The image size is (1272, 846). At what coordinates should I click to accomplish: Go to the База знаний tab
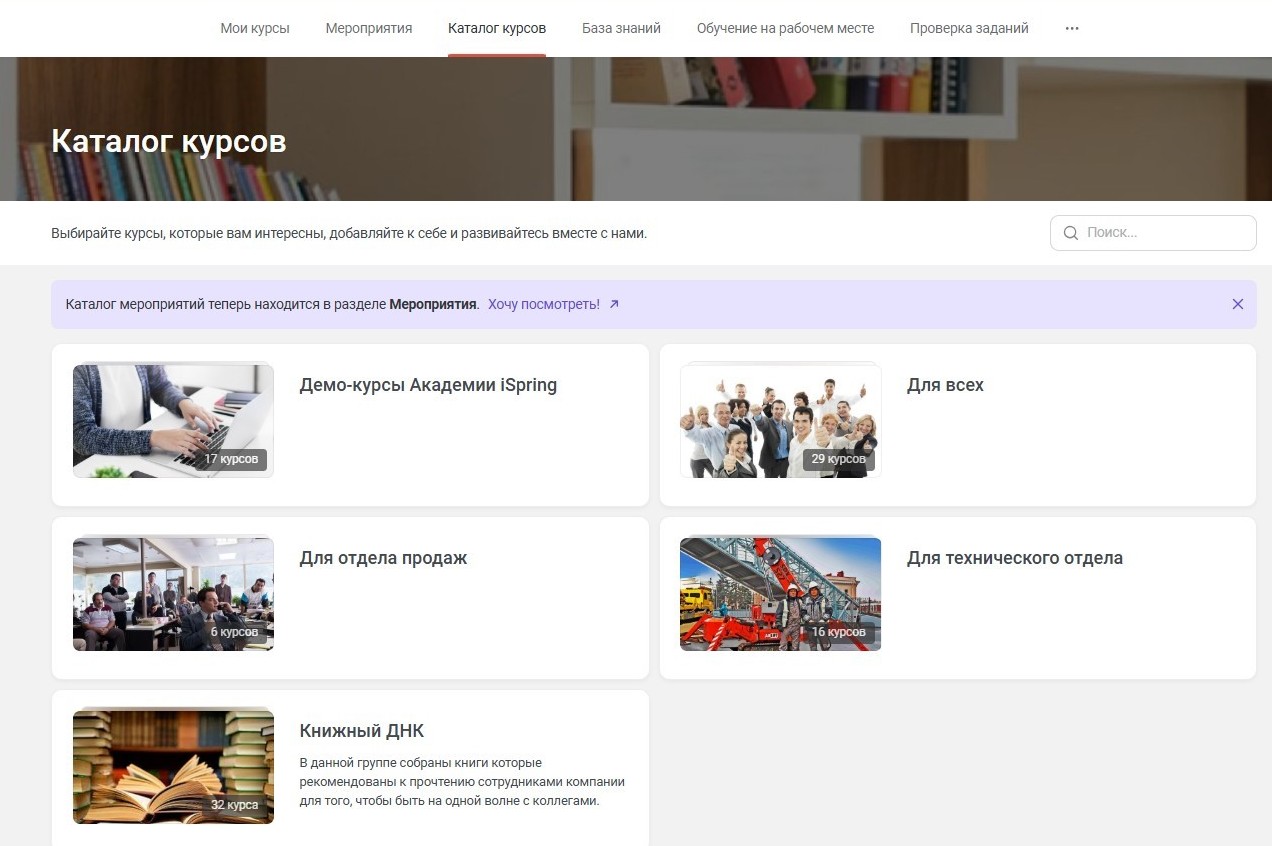tap(621, 28)
